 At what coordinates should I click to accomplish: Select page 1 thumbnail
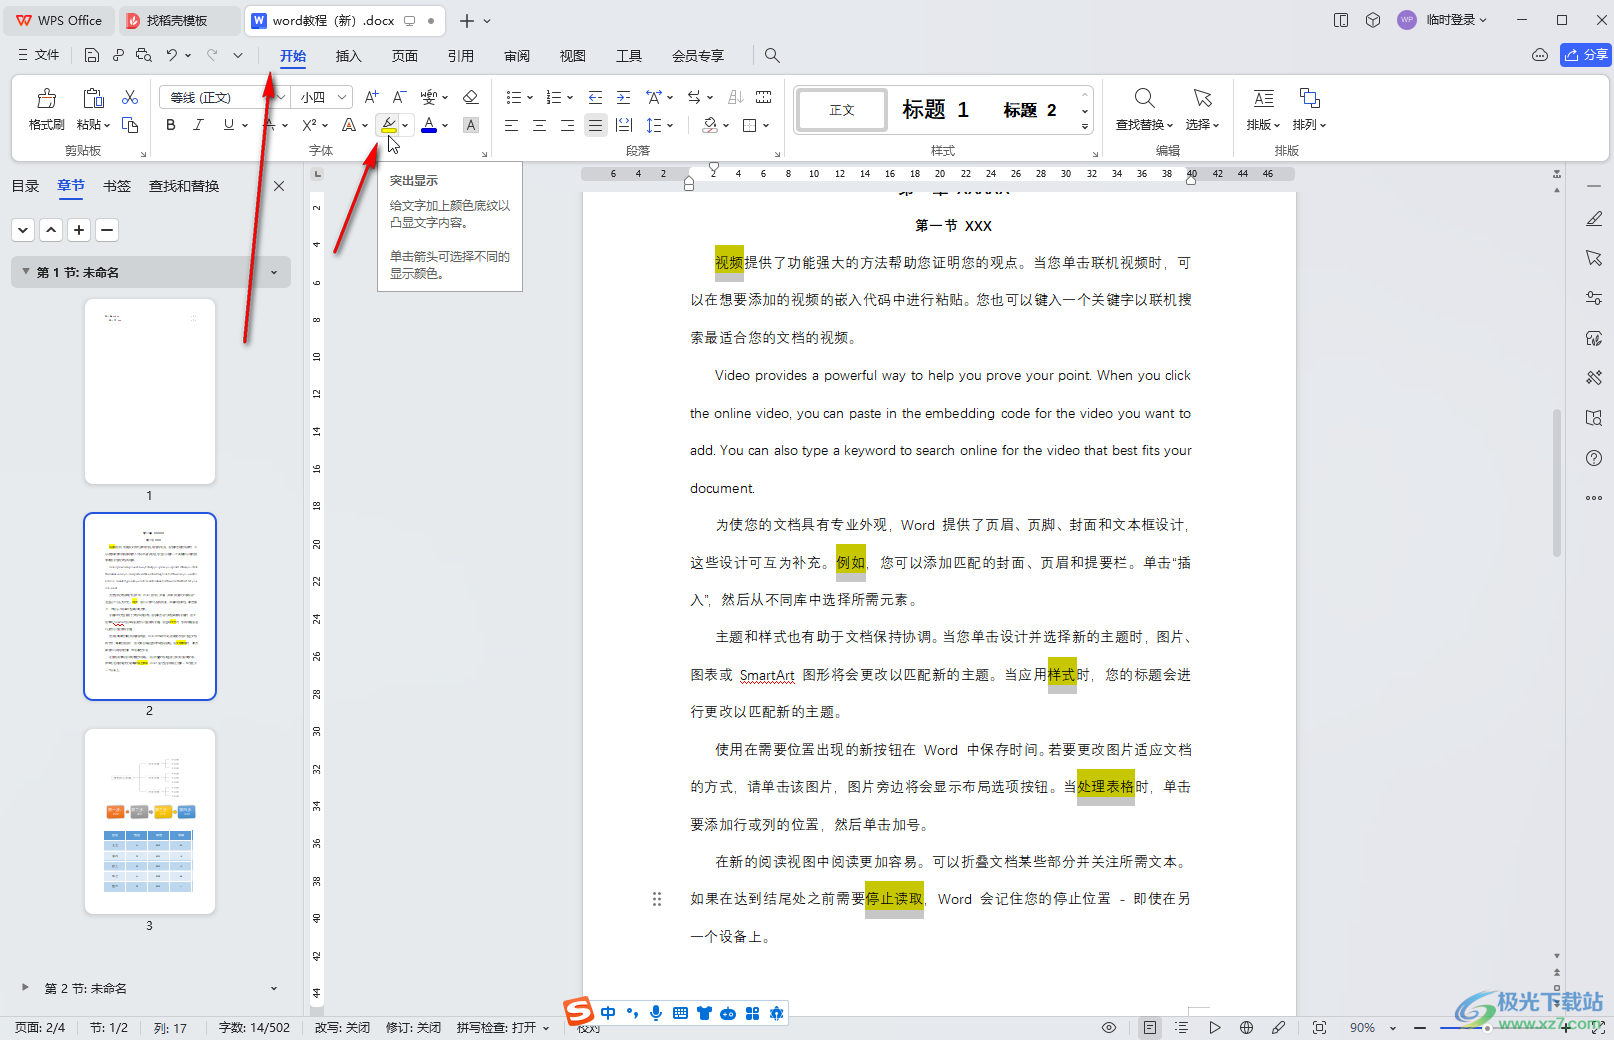click(150, 391)
